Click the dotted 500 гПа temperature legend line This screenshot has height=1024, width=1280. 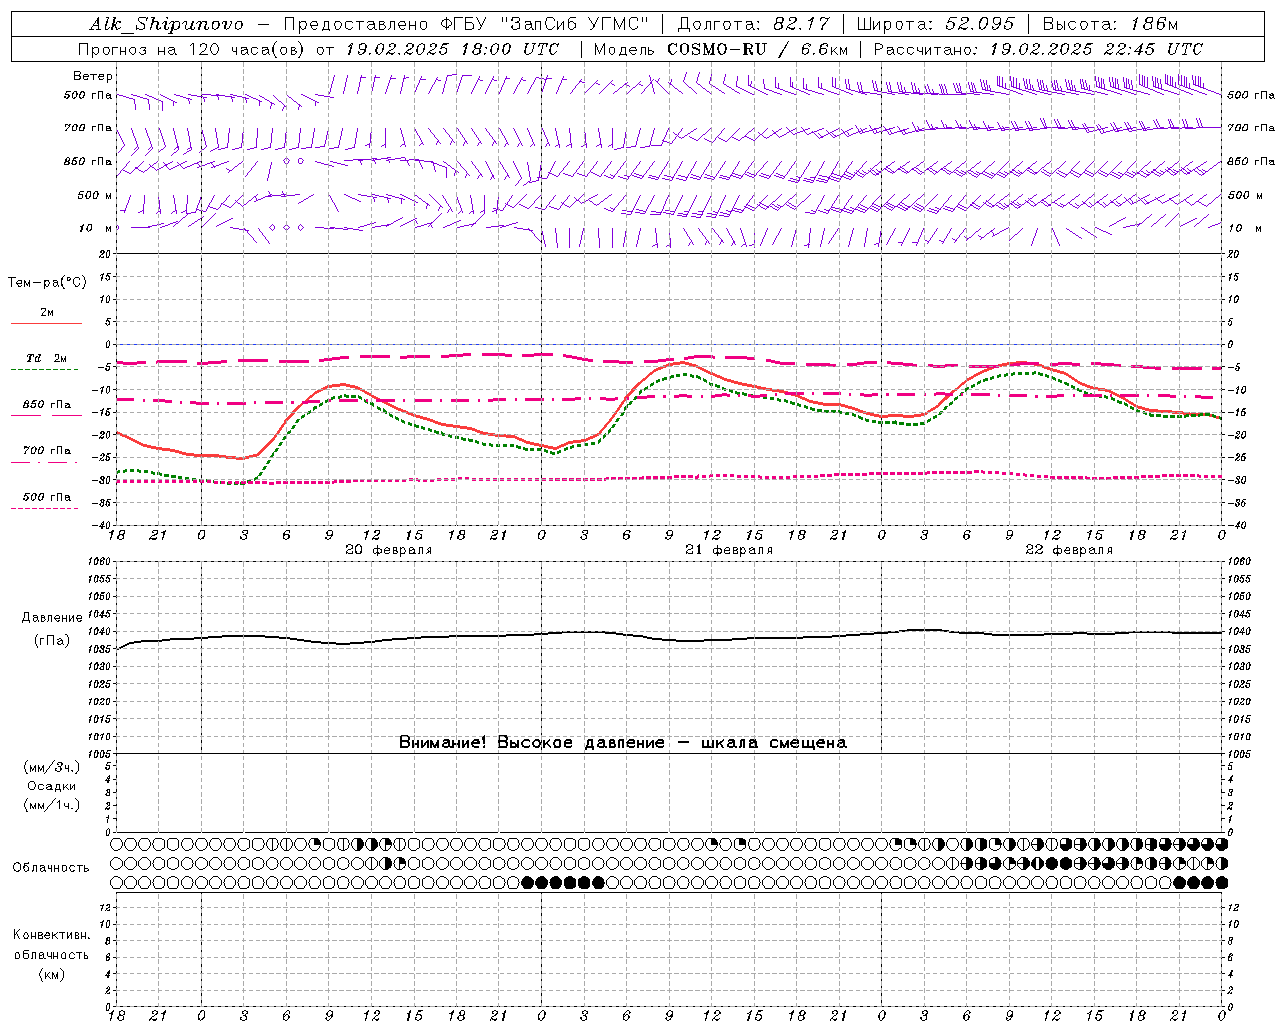[x=46, y=508]
